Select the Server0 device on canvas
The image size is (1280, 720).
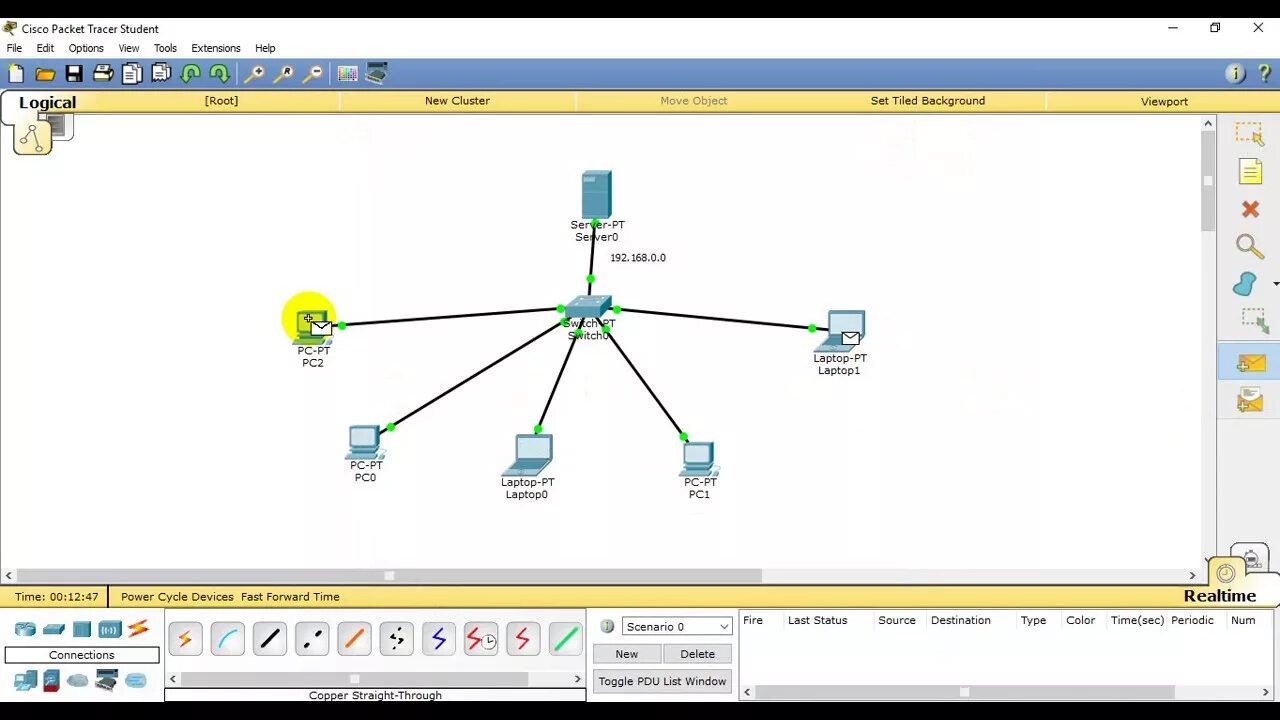coord(596,194)
